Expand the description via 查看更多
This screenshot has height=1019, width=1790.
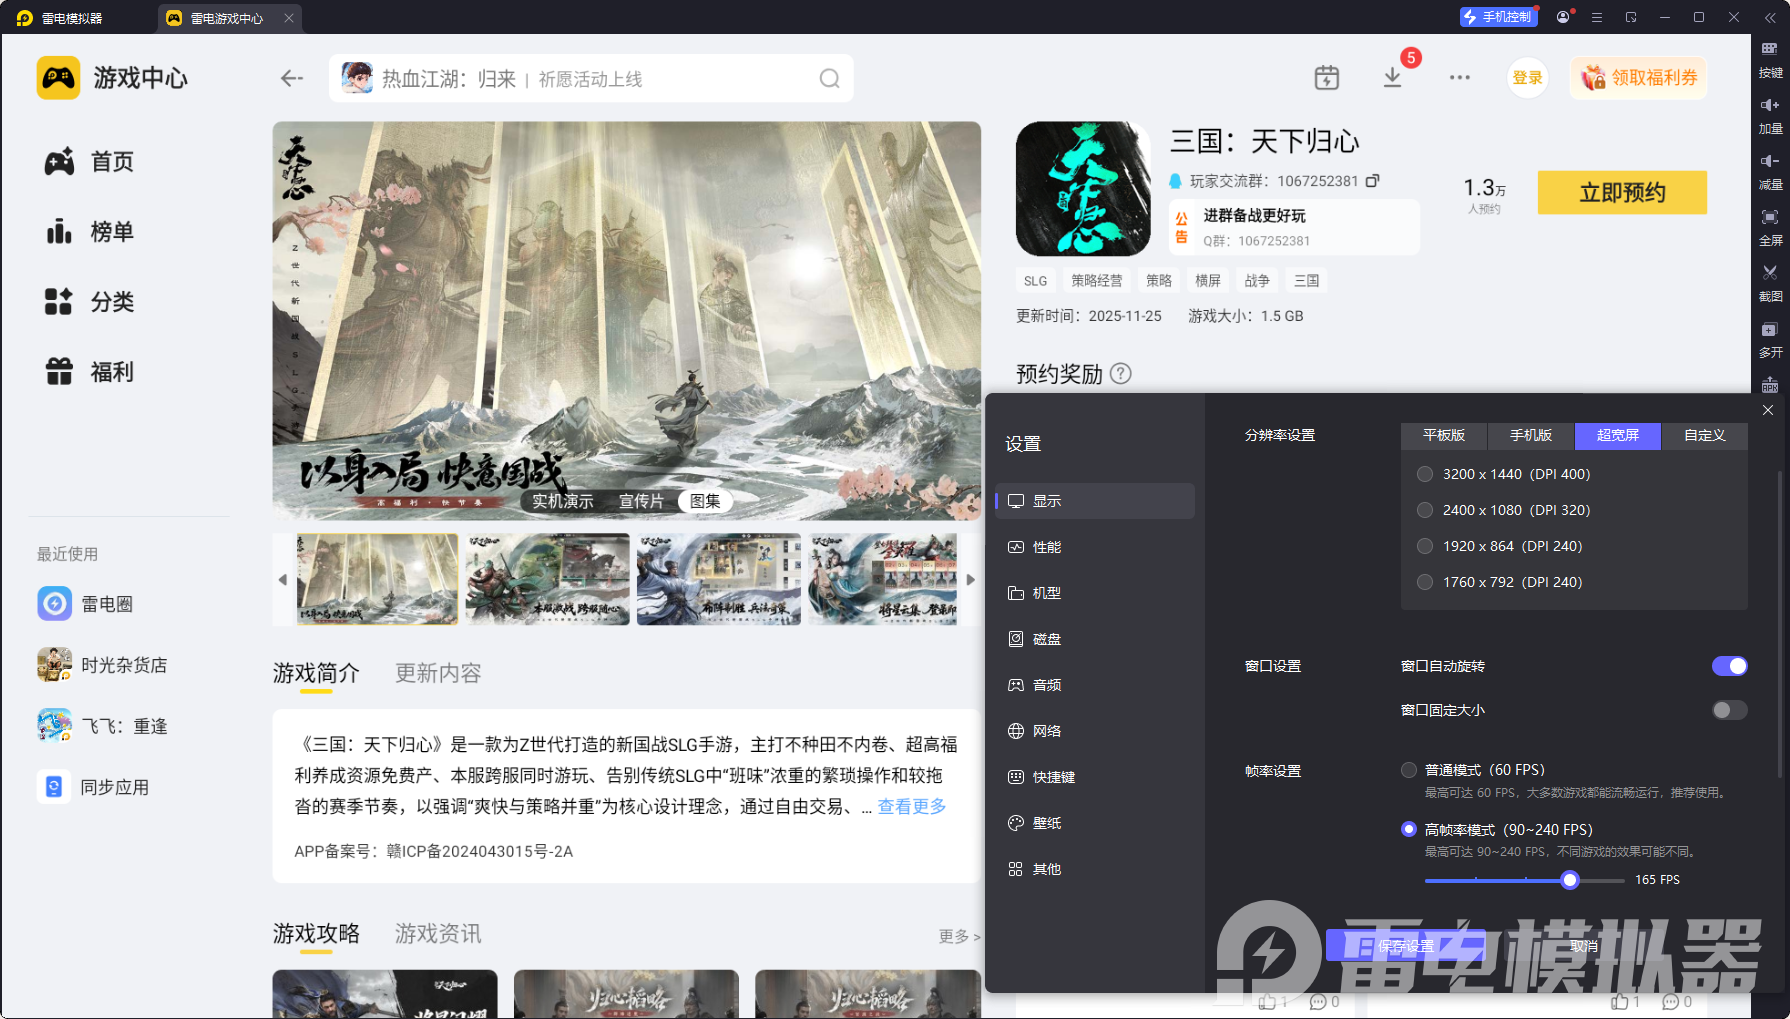tap(912, 806)
